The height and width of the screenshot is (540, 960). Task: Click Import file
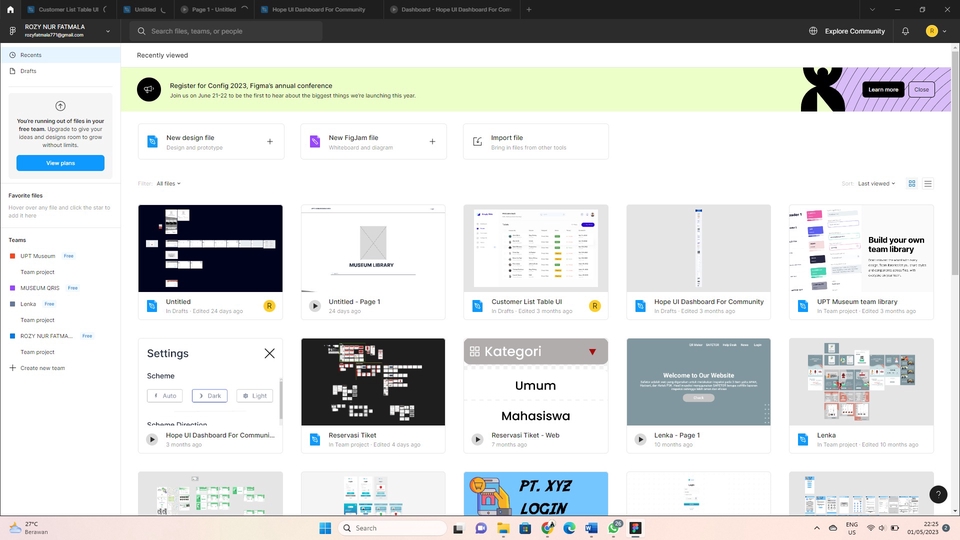tap(536, 141)
